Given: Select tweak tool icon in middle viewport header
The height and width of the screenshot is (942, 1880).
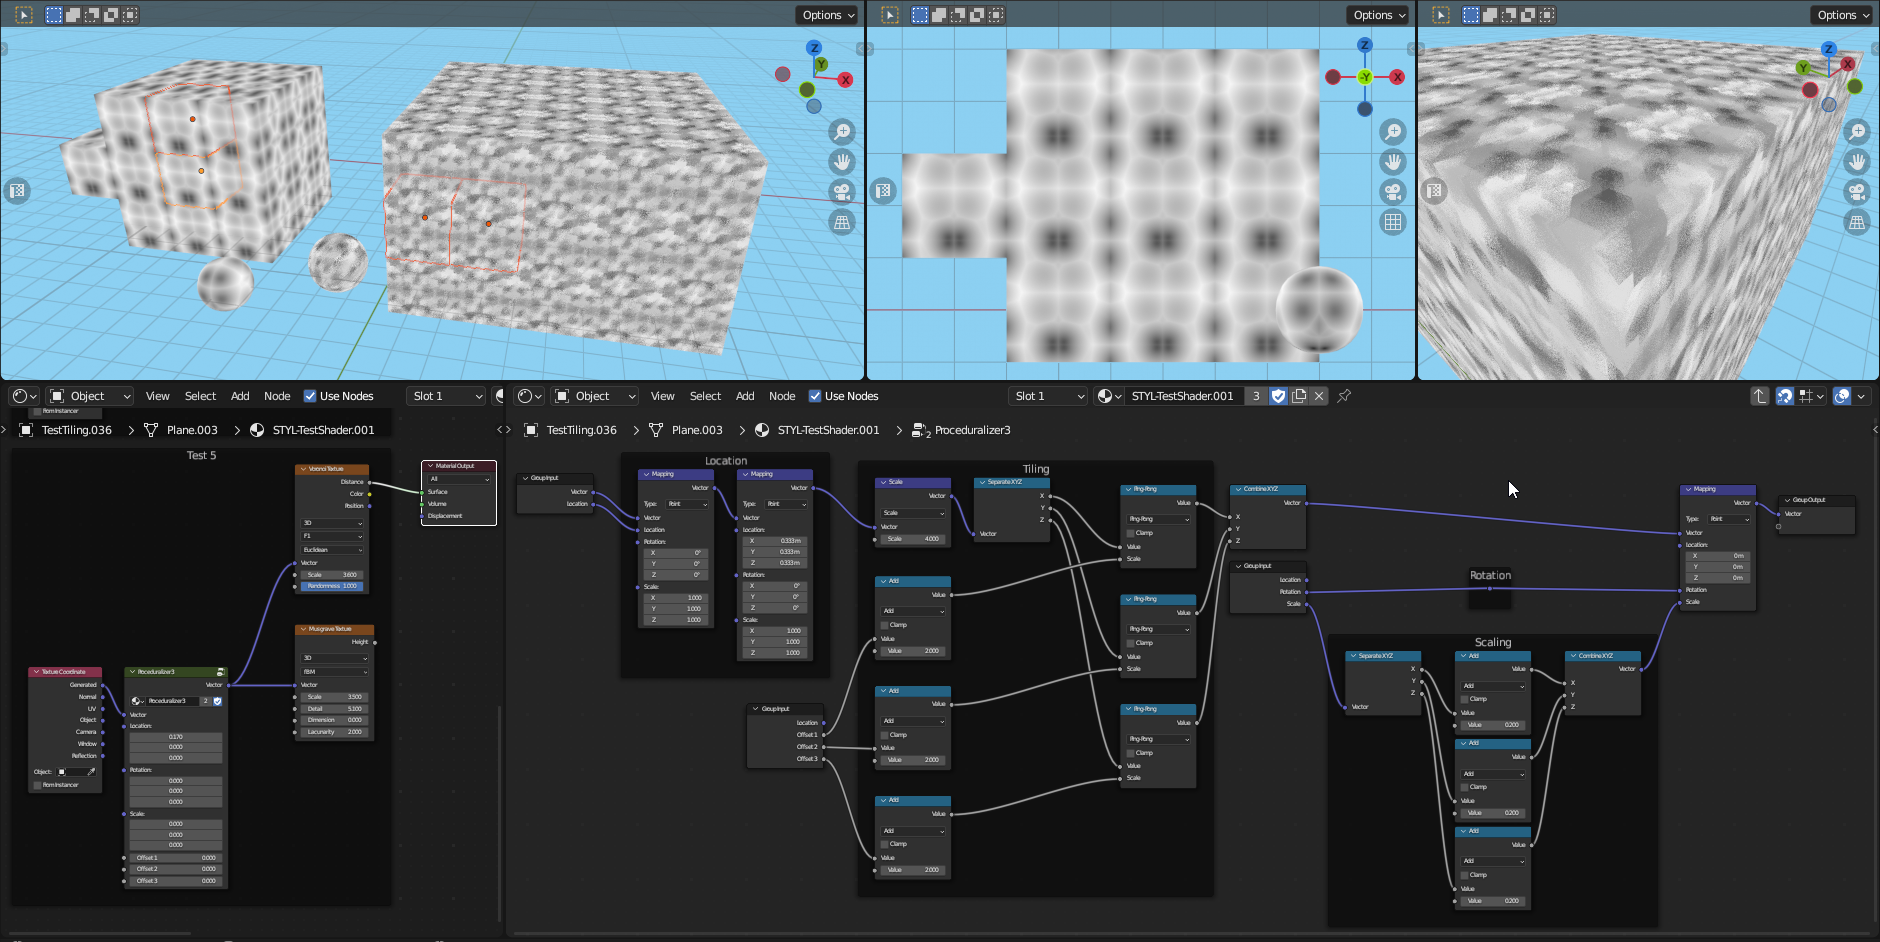Looking at the screenshot, I should (x=890, y=15).
